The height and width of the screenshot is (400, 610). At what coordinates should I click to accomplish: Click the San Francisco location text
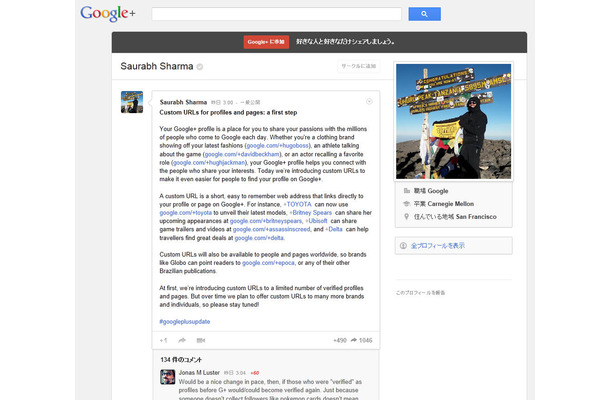tap(476, 217)
